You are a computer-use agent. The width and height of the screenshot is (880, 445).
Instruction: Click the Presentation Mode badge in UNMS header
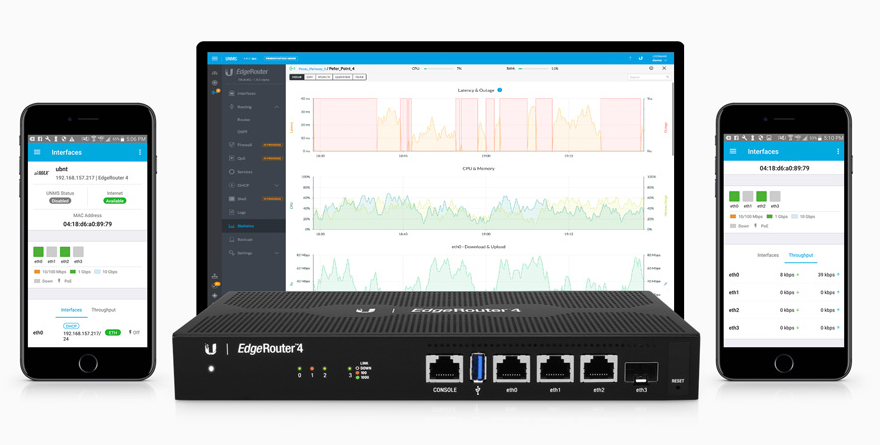(281, 58)
